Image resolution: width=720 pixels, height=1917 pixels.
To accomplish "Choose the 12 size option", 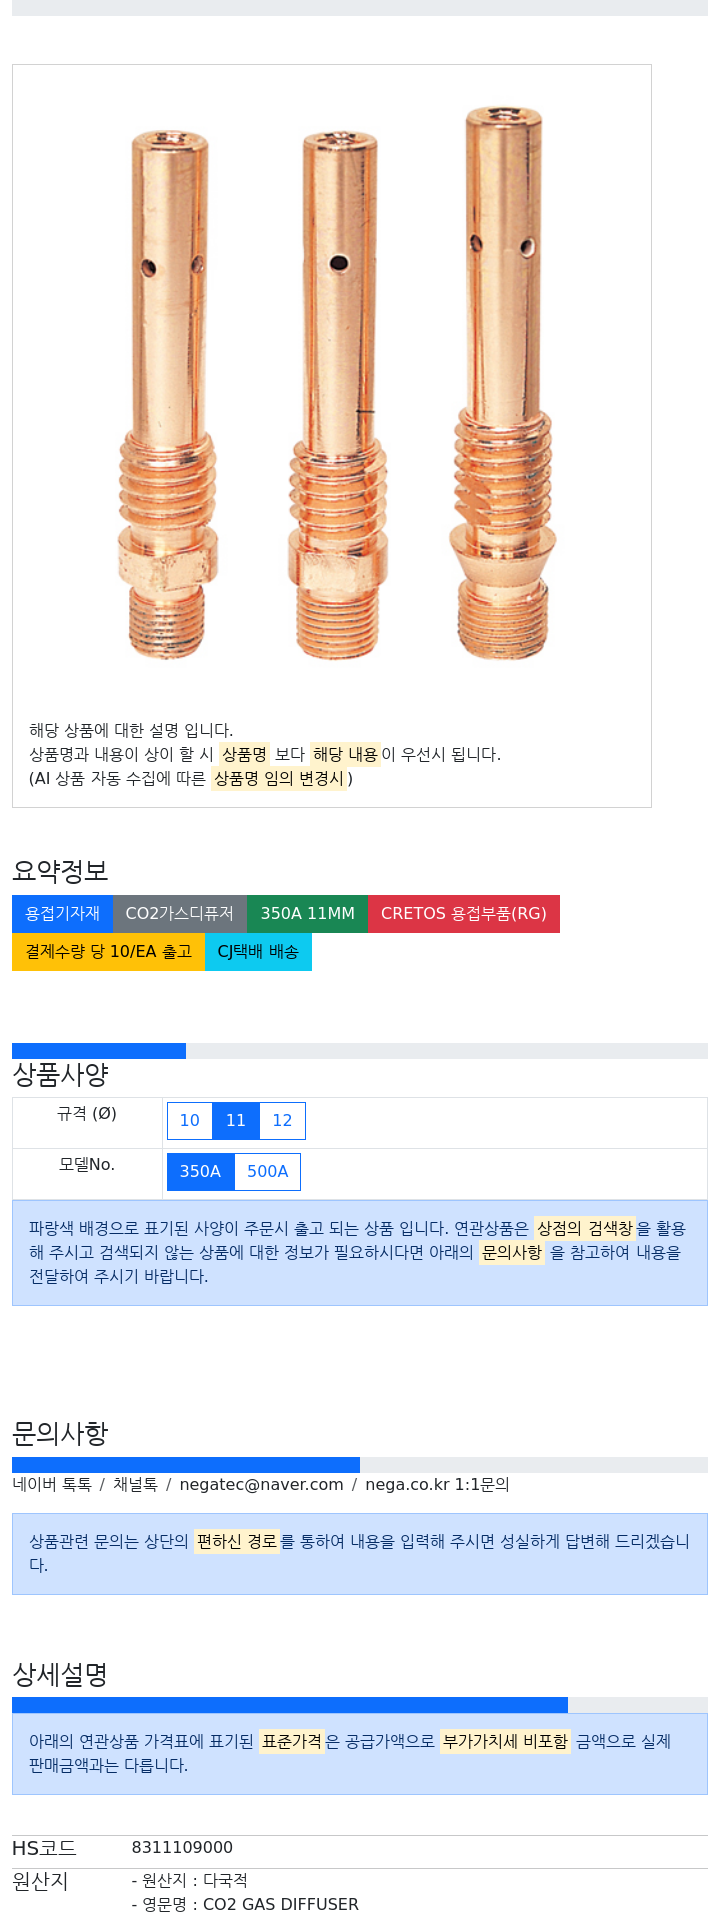I will 282,1121.
